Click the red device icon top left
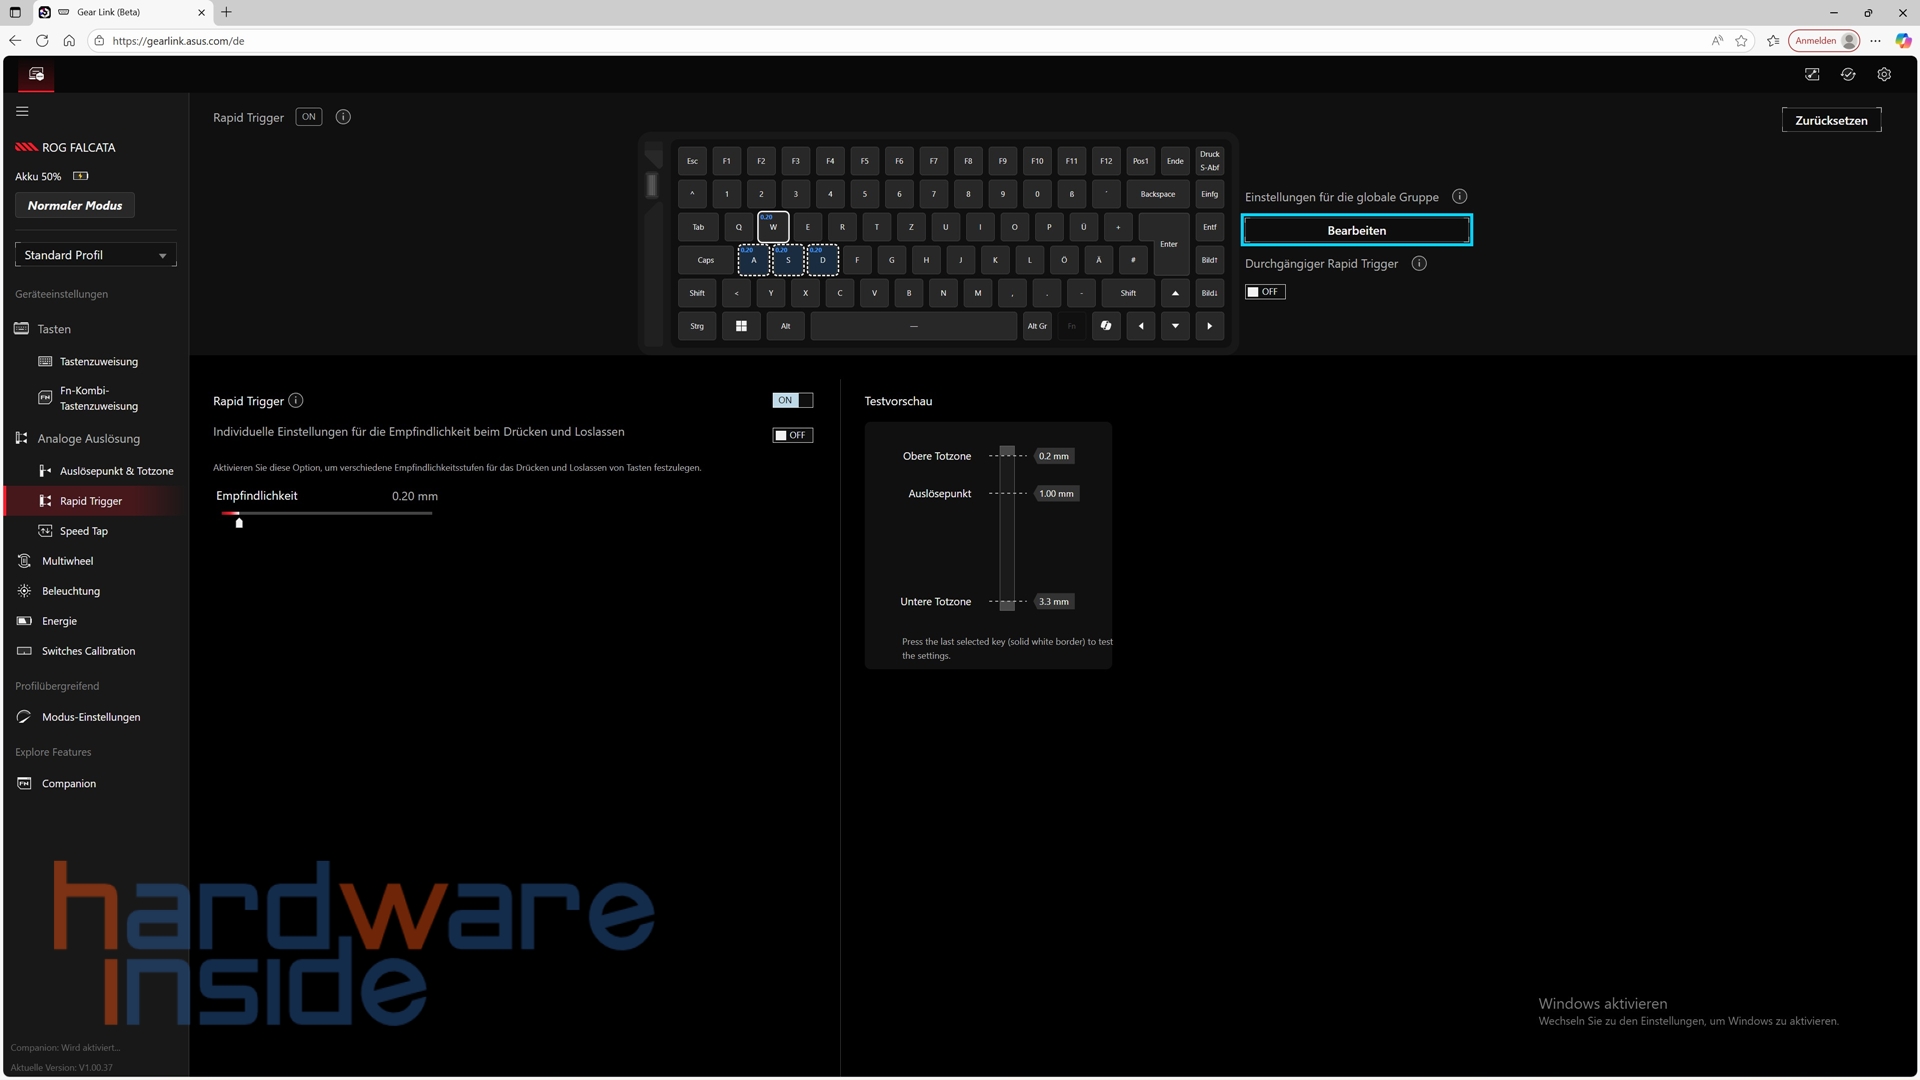Screen dimensions: 1920x1080 (x=37, y=74)
